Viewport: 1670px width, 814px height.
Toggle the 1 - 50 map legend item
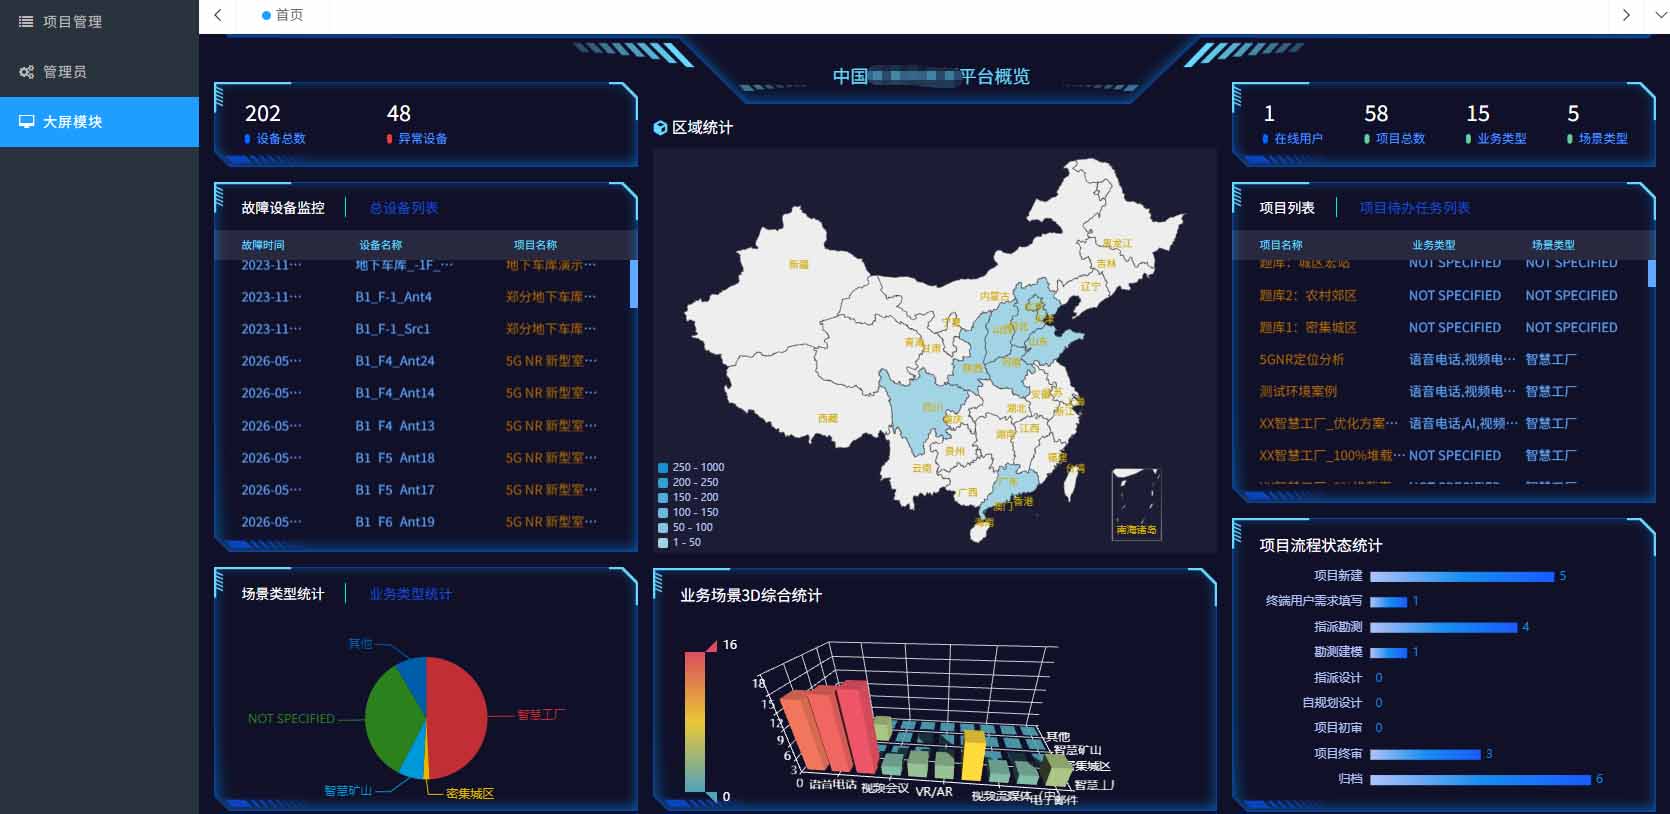click(680, 542)
